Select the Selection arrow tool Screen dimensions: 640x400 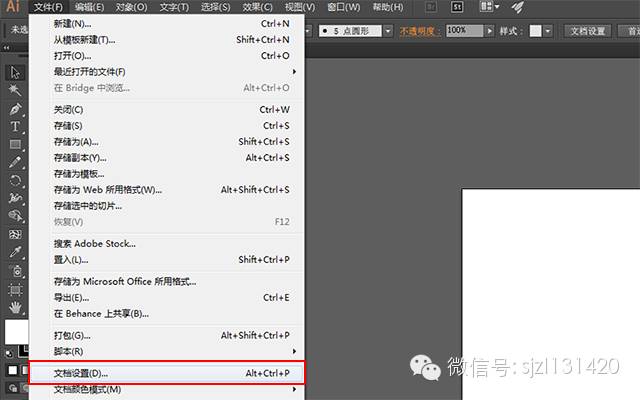click(x=15, y=72)
